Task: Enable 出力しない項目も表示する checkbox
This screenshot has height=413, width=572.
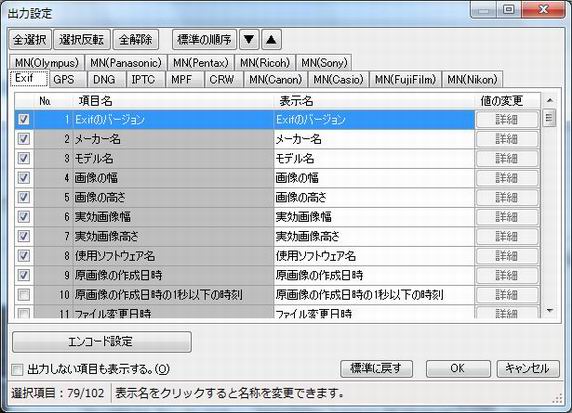Action: (x=17, y=370)
